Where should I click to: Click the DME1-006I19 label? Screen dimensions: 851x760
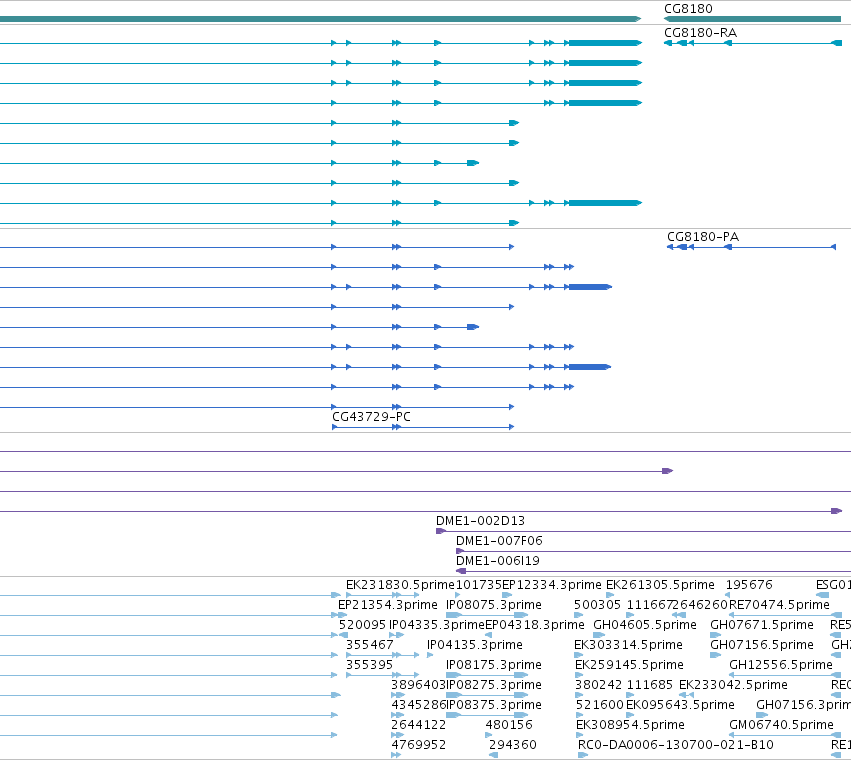(x=498, y=561)
